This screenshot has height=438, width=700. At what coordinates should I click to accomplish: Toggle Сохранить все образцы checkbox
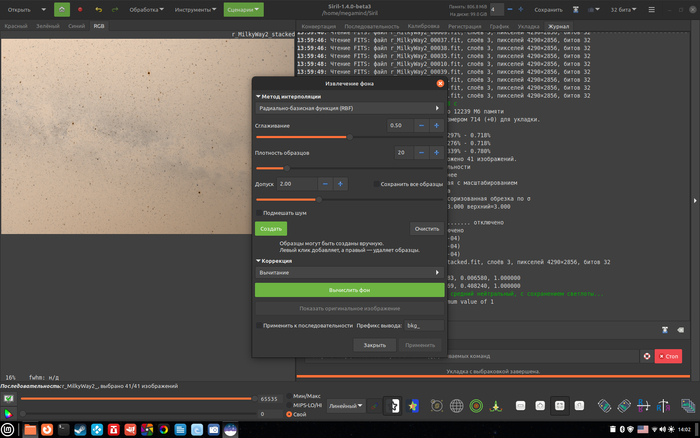click(x=377, y=184)
